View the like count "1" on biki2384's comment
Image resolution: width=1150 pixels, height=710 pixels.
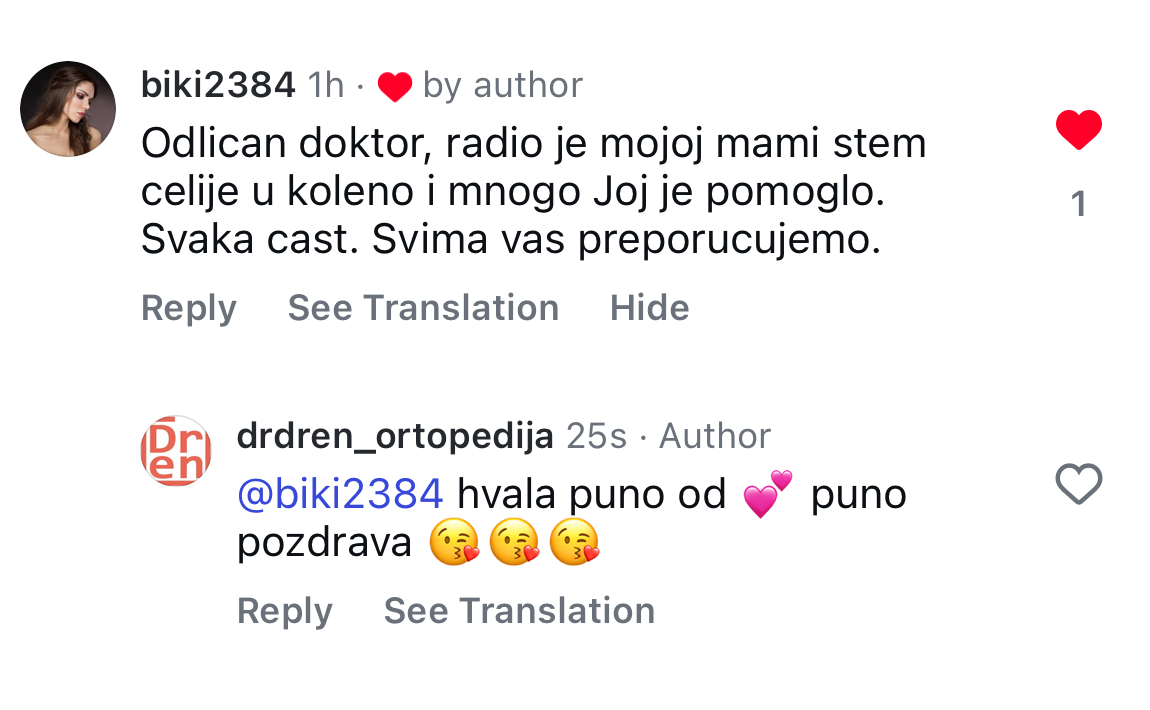click(1078, 204)
